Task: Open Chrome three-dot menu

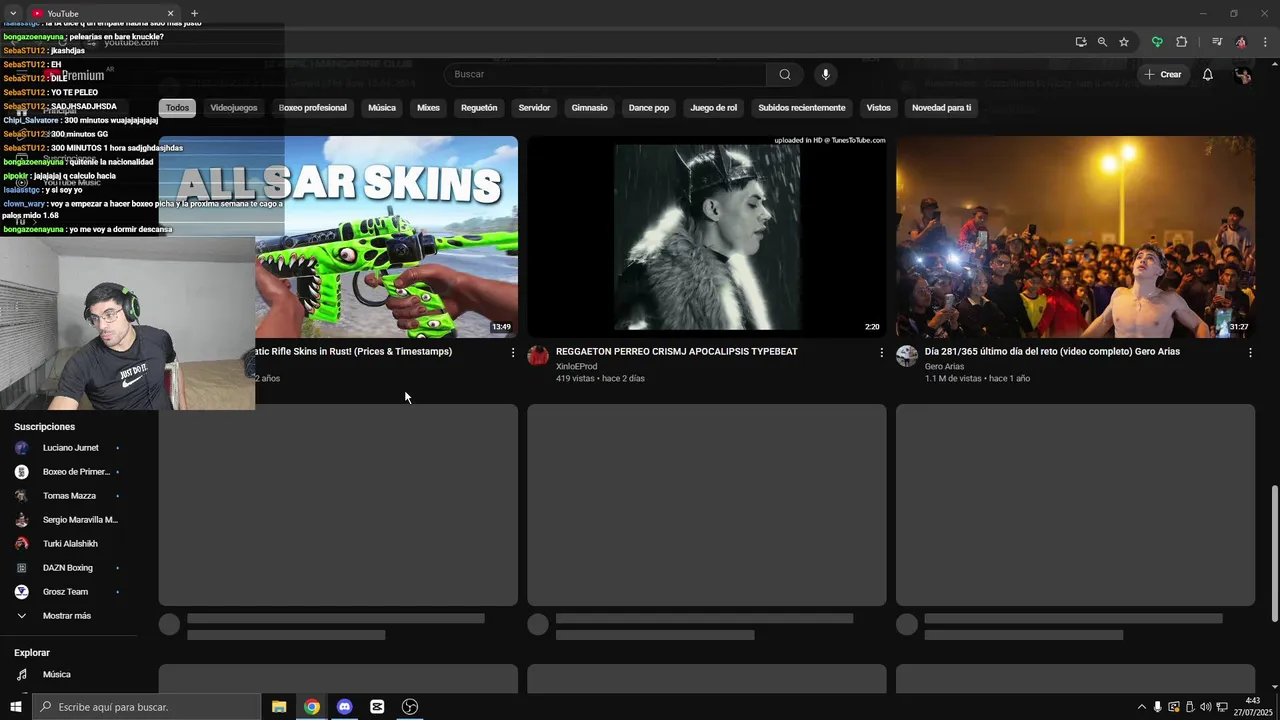Action: coord(1265,42)
